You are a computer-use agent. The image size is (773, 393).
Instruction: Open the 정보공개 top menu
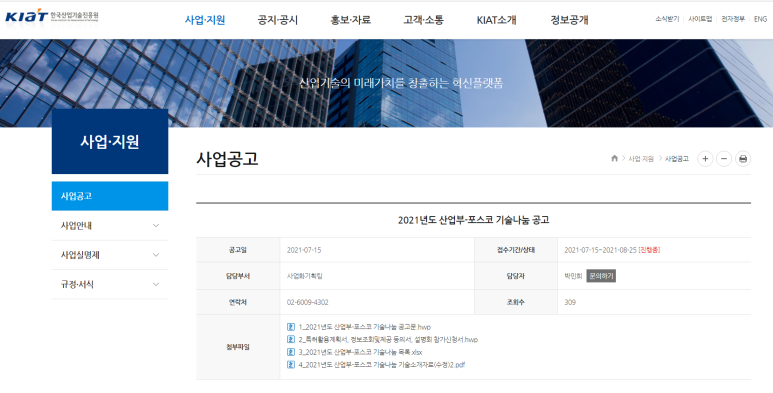click(x=569, y=20)
